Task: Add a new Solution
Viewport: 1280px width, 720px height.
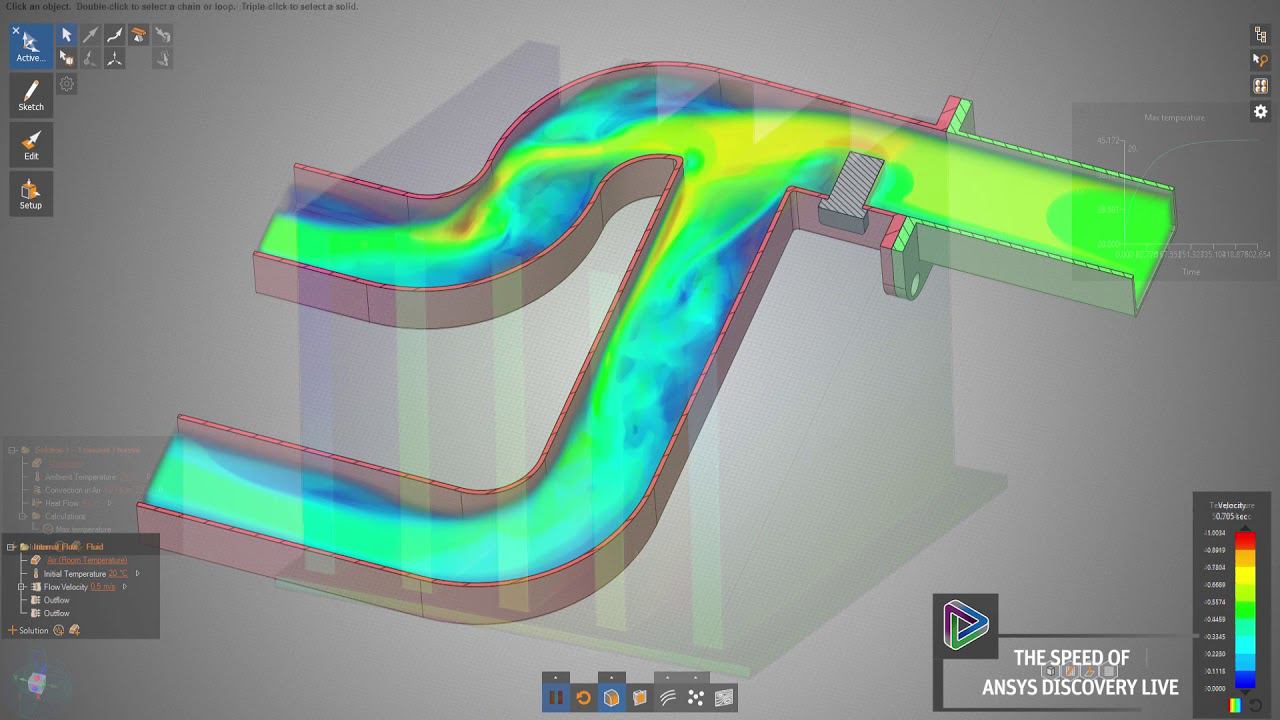Action: coord(28,631)
